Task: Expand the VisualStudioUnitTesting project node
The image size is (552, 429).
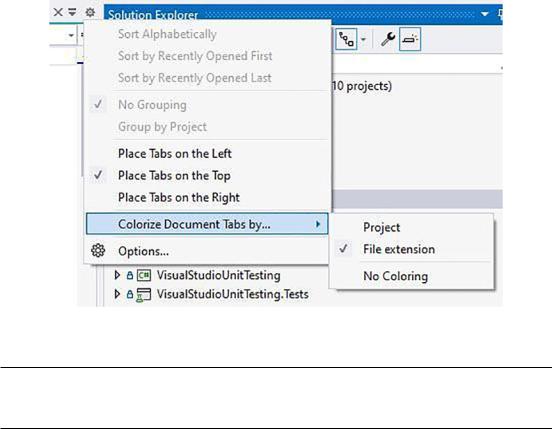Action: point(117,275)
